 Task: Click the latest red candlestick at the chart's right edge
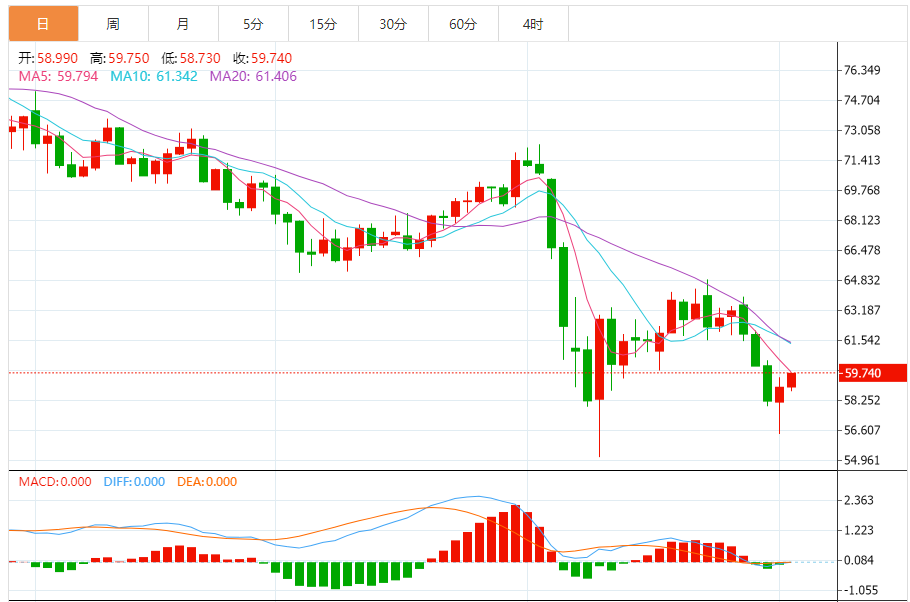pyautogui.click(x=792, y=380)
